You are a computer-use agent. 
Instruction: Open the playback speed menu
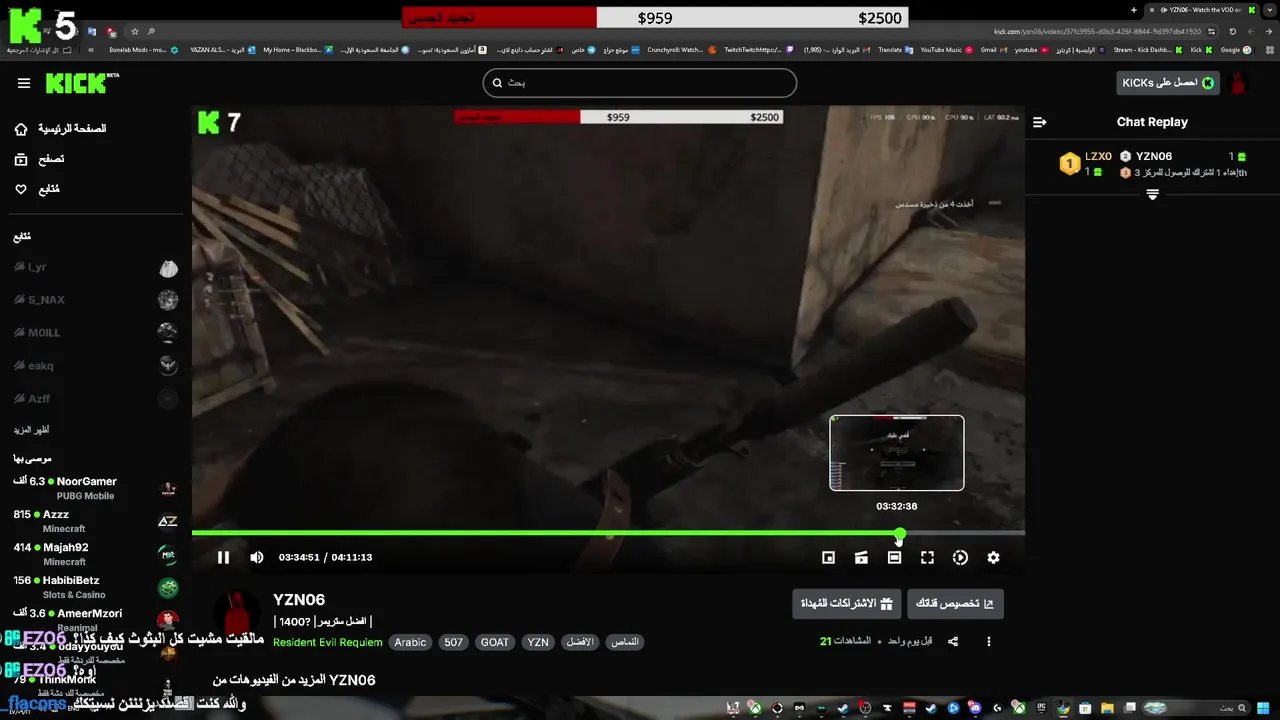(x=960, y=558)
